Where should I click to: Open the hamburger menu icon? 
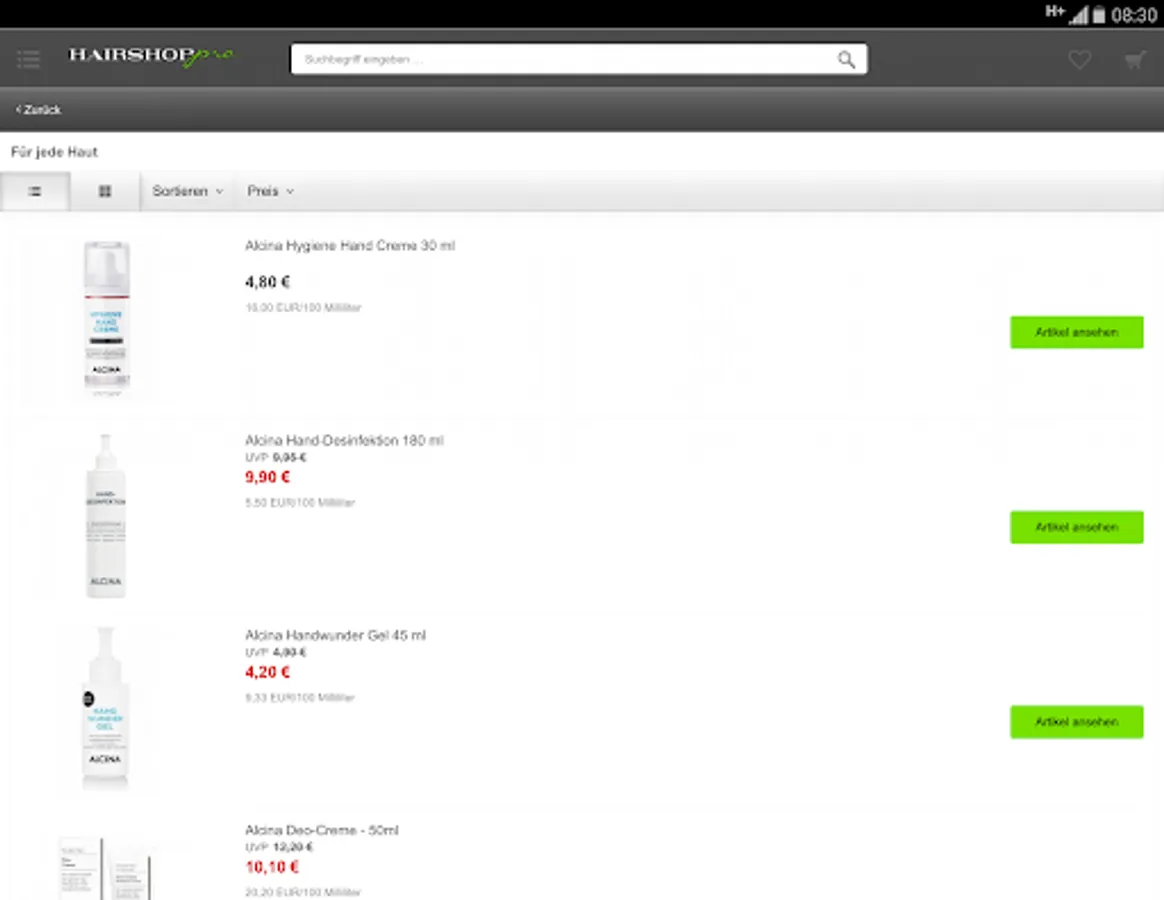[x=28, y=59]
